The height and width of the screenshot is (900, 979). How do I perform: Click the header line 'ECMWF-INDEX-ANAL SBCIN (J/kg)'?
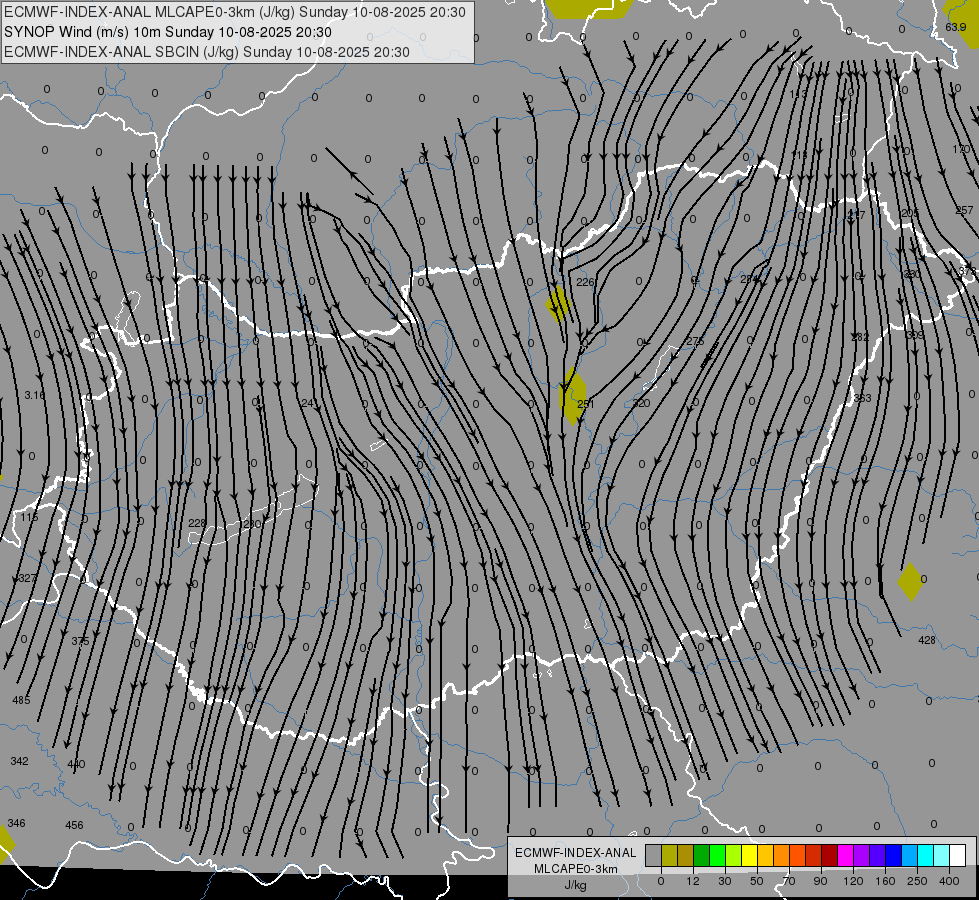[x=121, y=52]
